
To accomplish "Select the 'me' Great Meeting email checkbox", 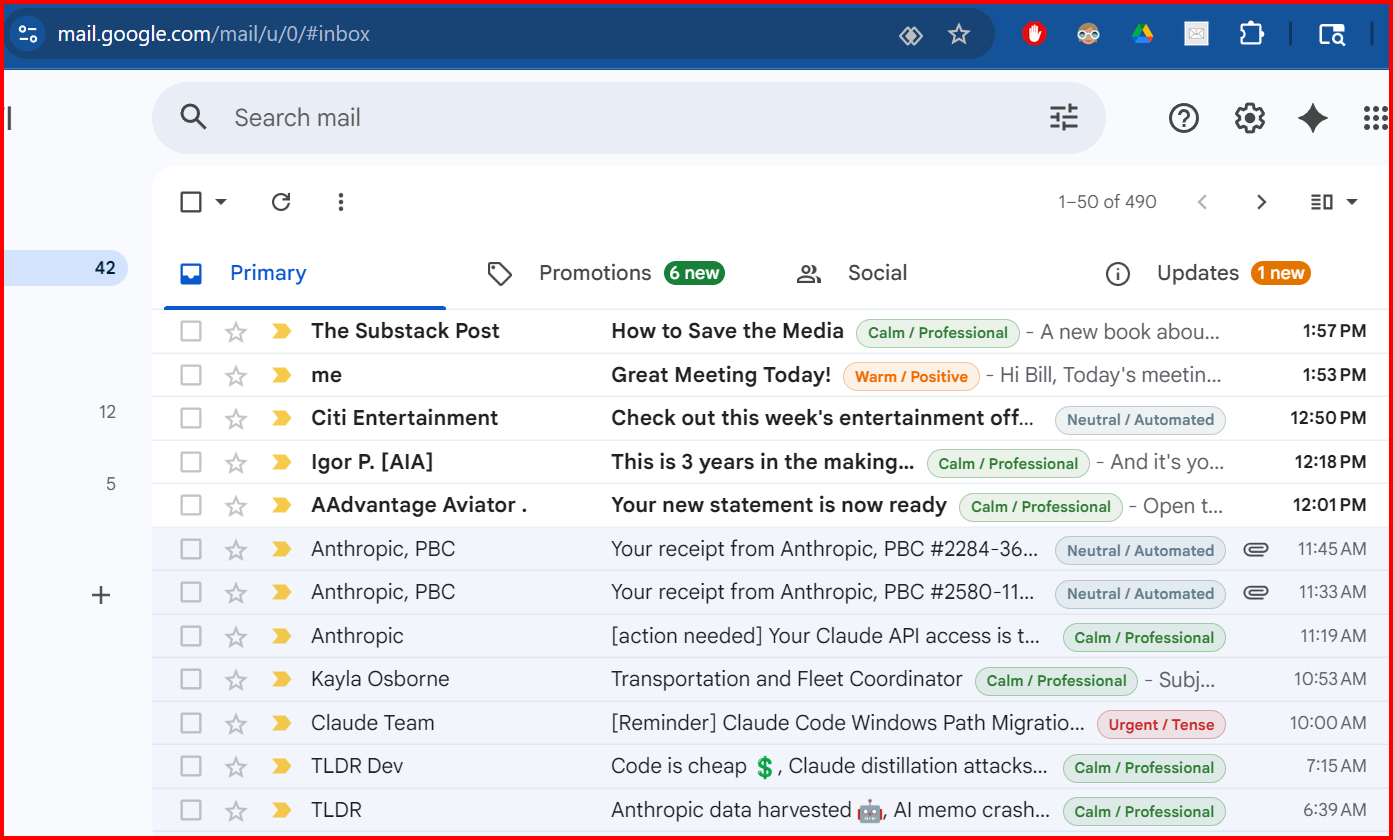I will click(x=191, y=375).
